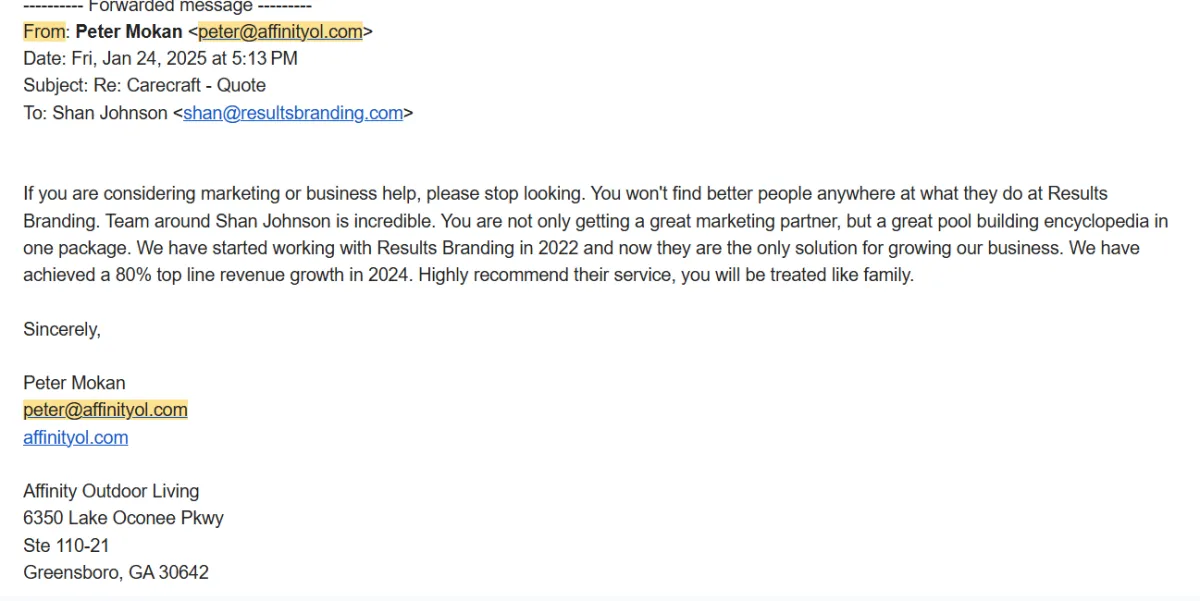Click the address line 6350 Lake Oconee Pkwy

[x=123, y=518]
